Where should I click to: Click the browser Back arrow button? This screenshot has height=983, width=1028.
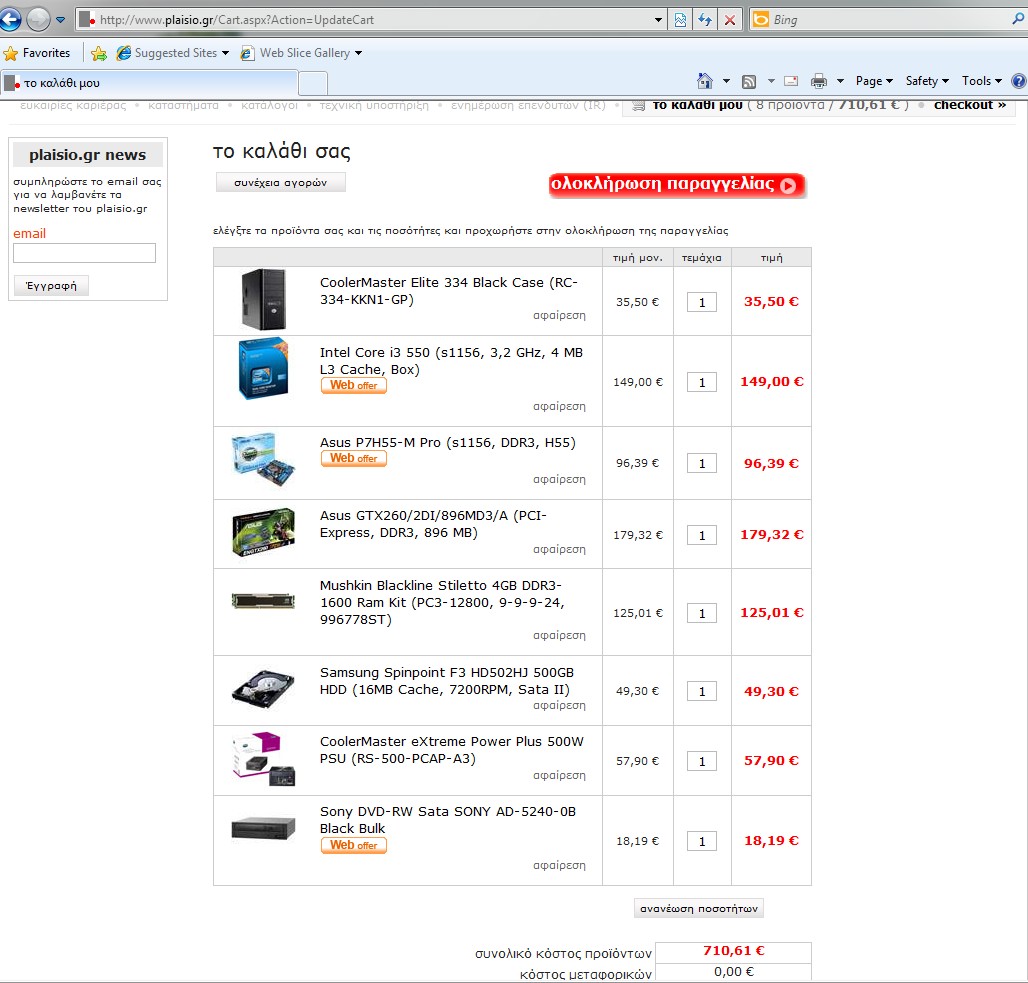[x=10, y=19]
